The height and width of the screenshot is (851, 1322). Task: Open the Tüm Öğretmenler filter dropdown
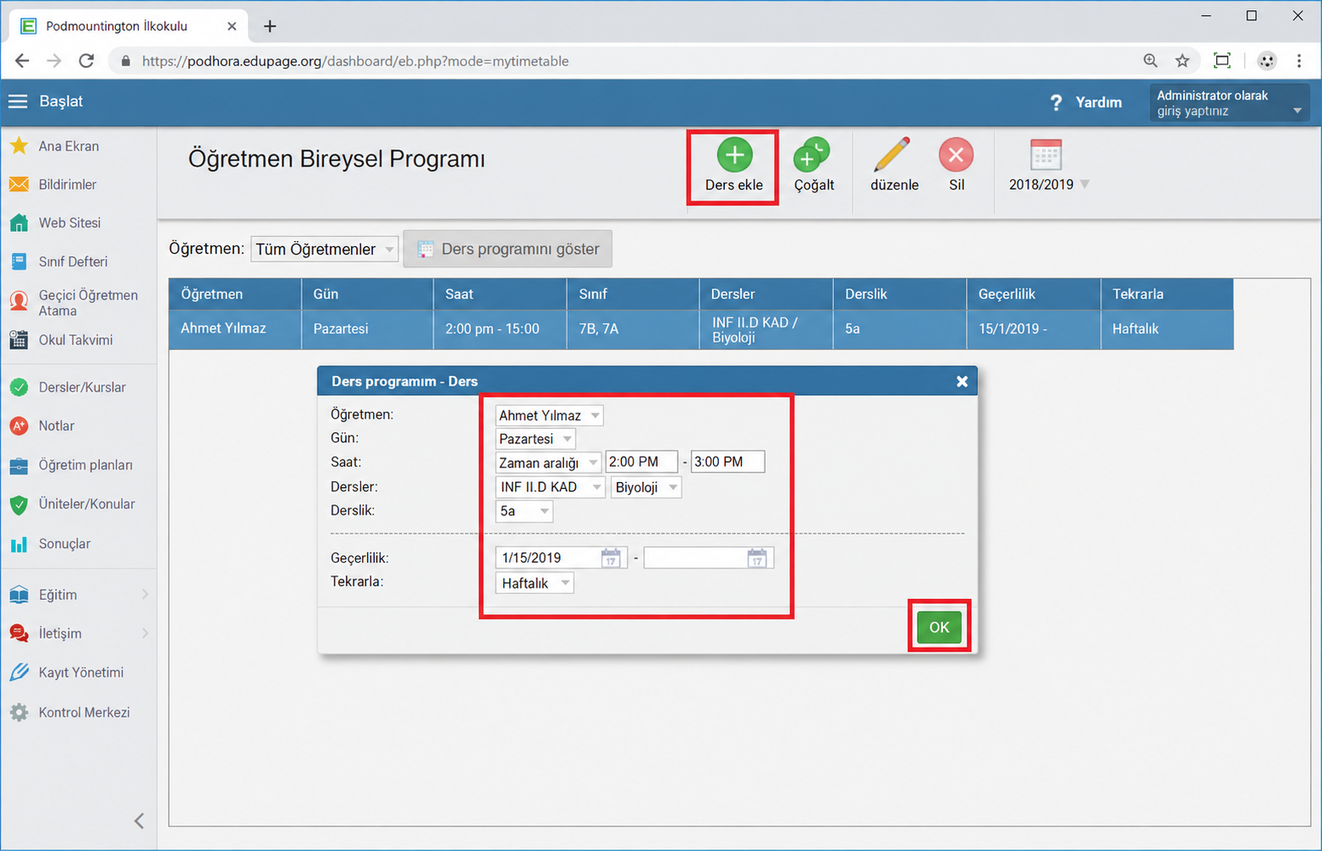(324, 249)
